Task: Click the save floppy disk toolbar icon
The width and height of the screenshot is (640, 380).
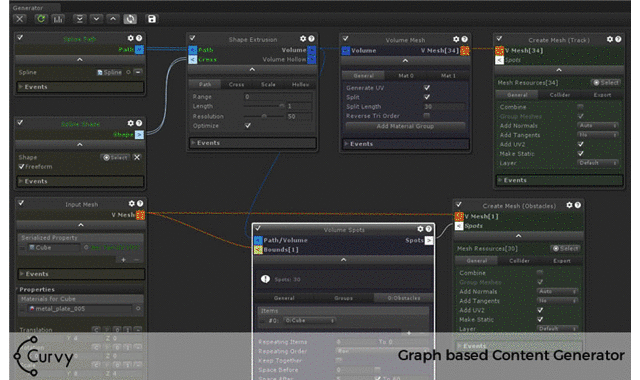Action: pyautogui.click(x=152, y=19)
